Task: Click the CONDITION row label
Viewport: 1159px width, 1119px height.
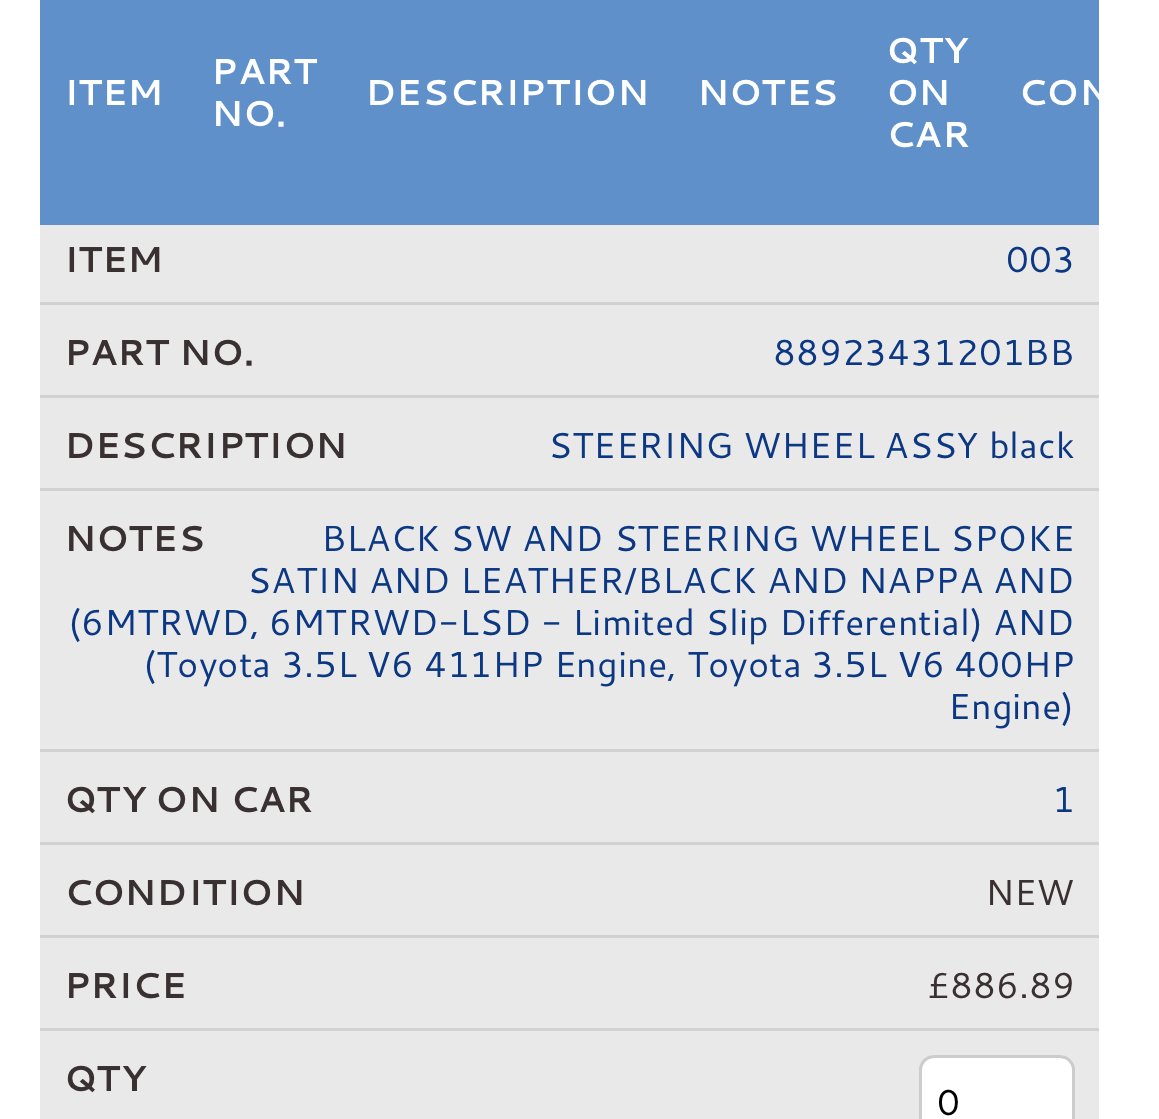Action: click(185, 893)
